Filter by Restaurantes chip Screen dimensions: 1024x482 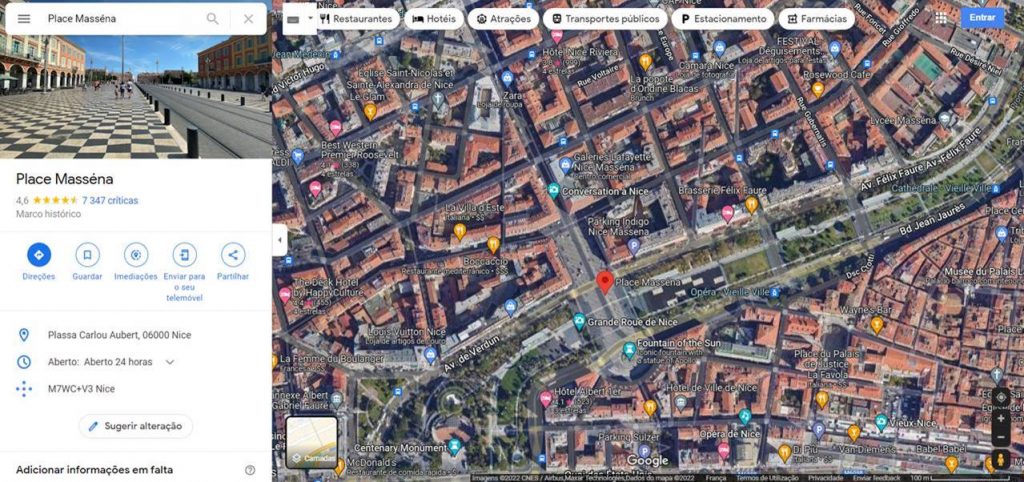[356, 19]
